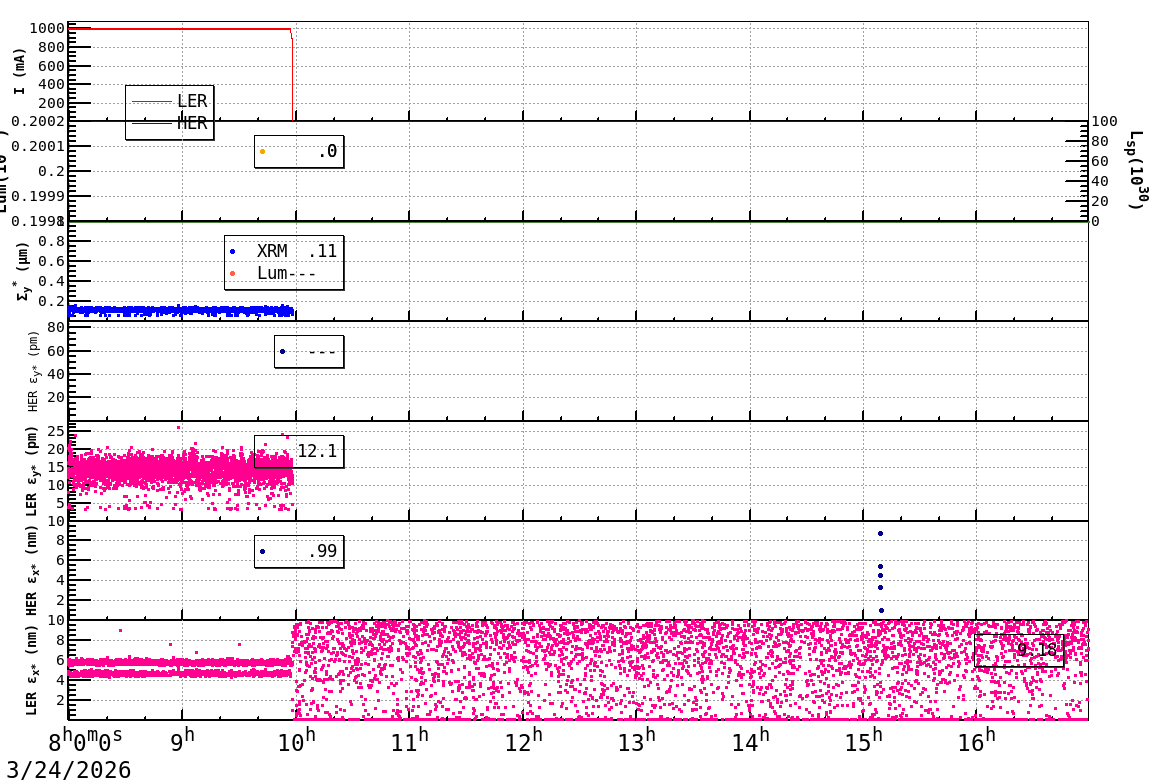Click the red LER current drop near 10h

click(x=292, y=74)
